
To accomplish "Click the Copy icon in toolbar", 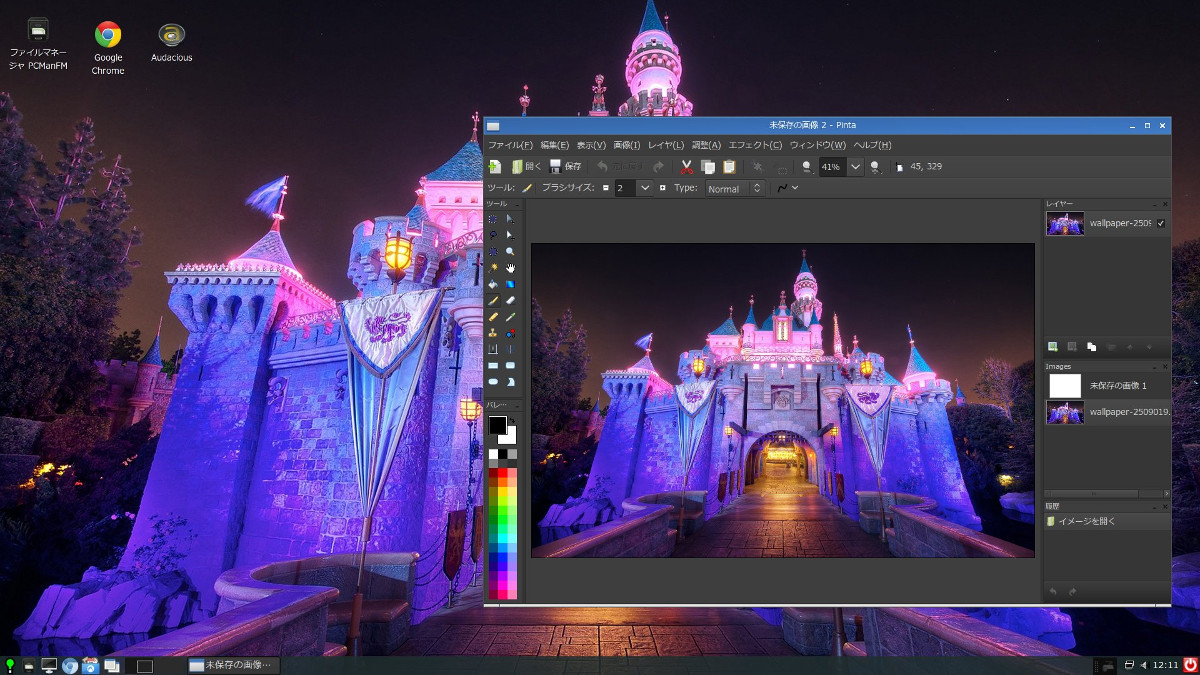I will click(708, 167).
